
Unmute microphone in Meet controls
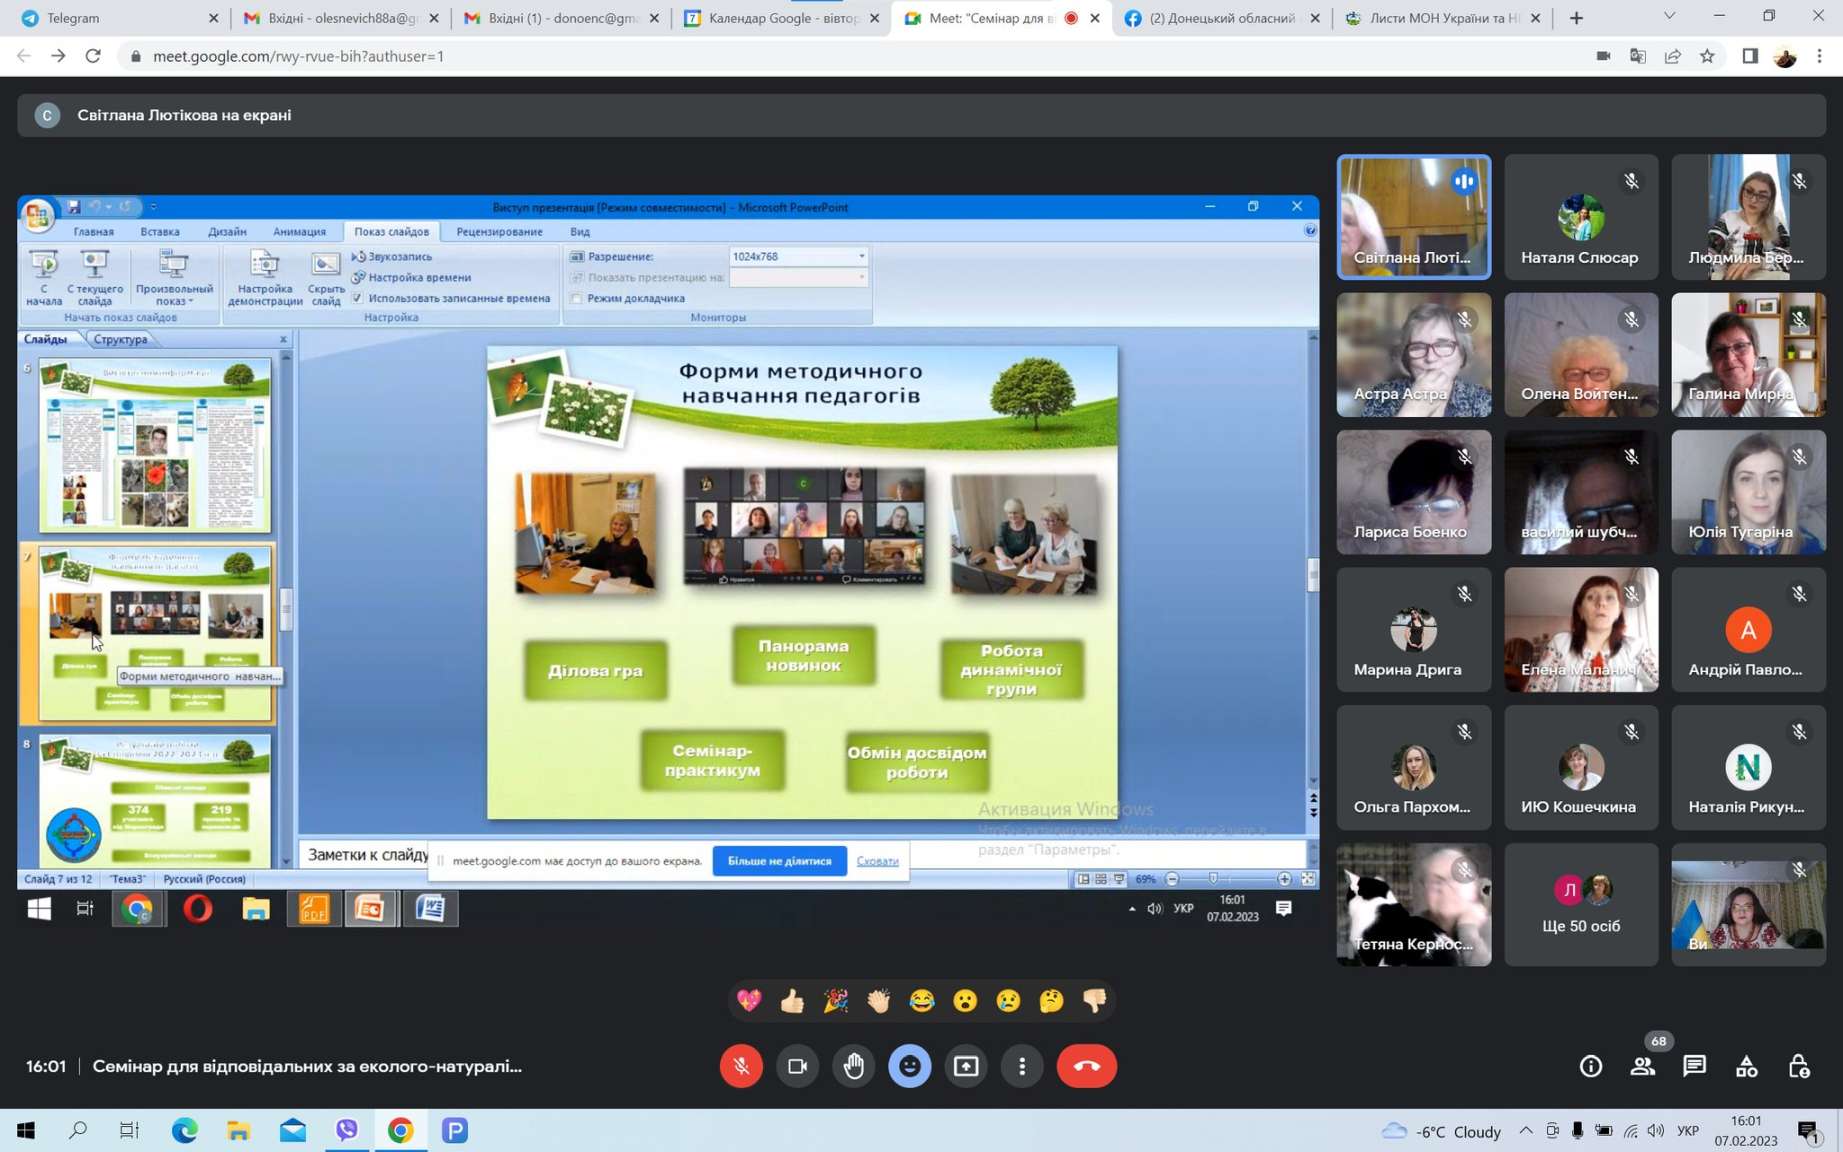click(741, 1066)
